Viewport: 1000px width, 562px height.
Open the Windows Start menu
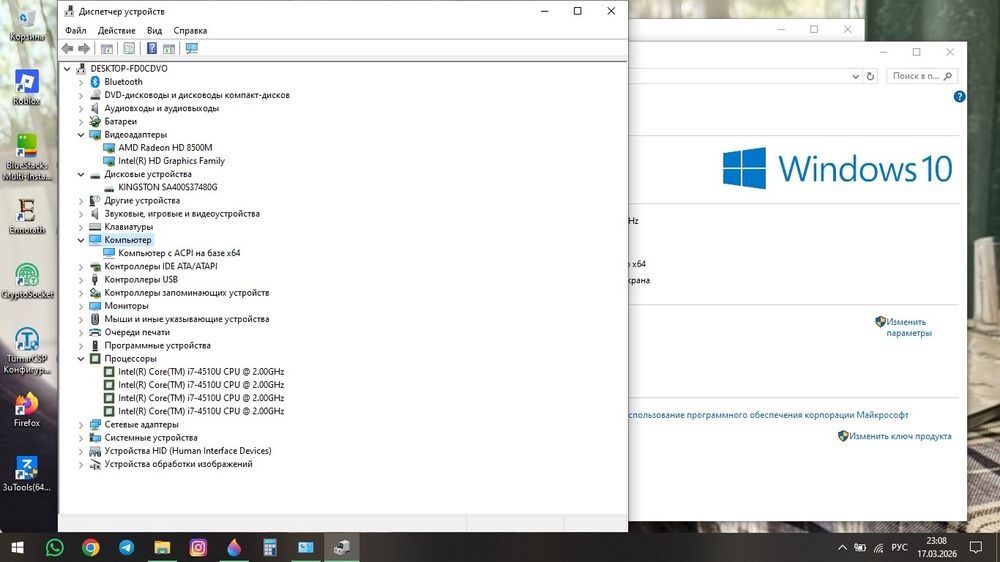(17, 547)
